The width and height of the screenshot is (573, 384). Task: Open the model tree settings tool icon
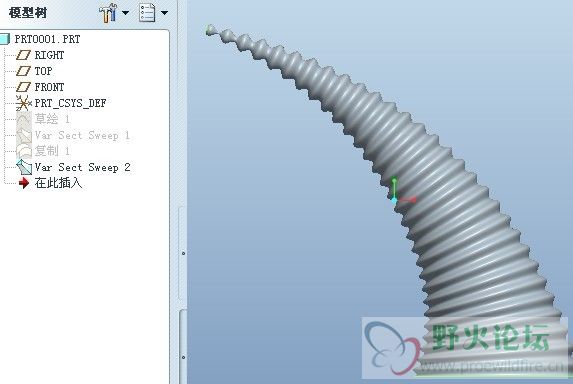[x=108, y=13]
